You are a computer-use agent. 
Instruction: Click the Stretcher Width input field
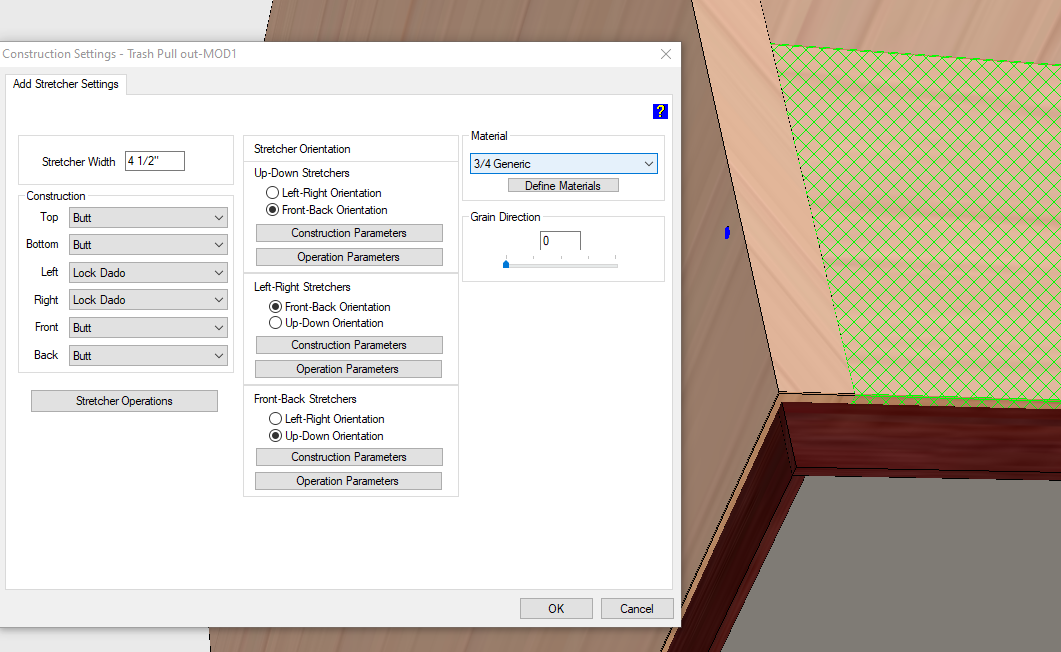click(155, 162)
